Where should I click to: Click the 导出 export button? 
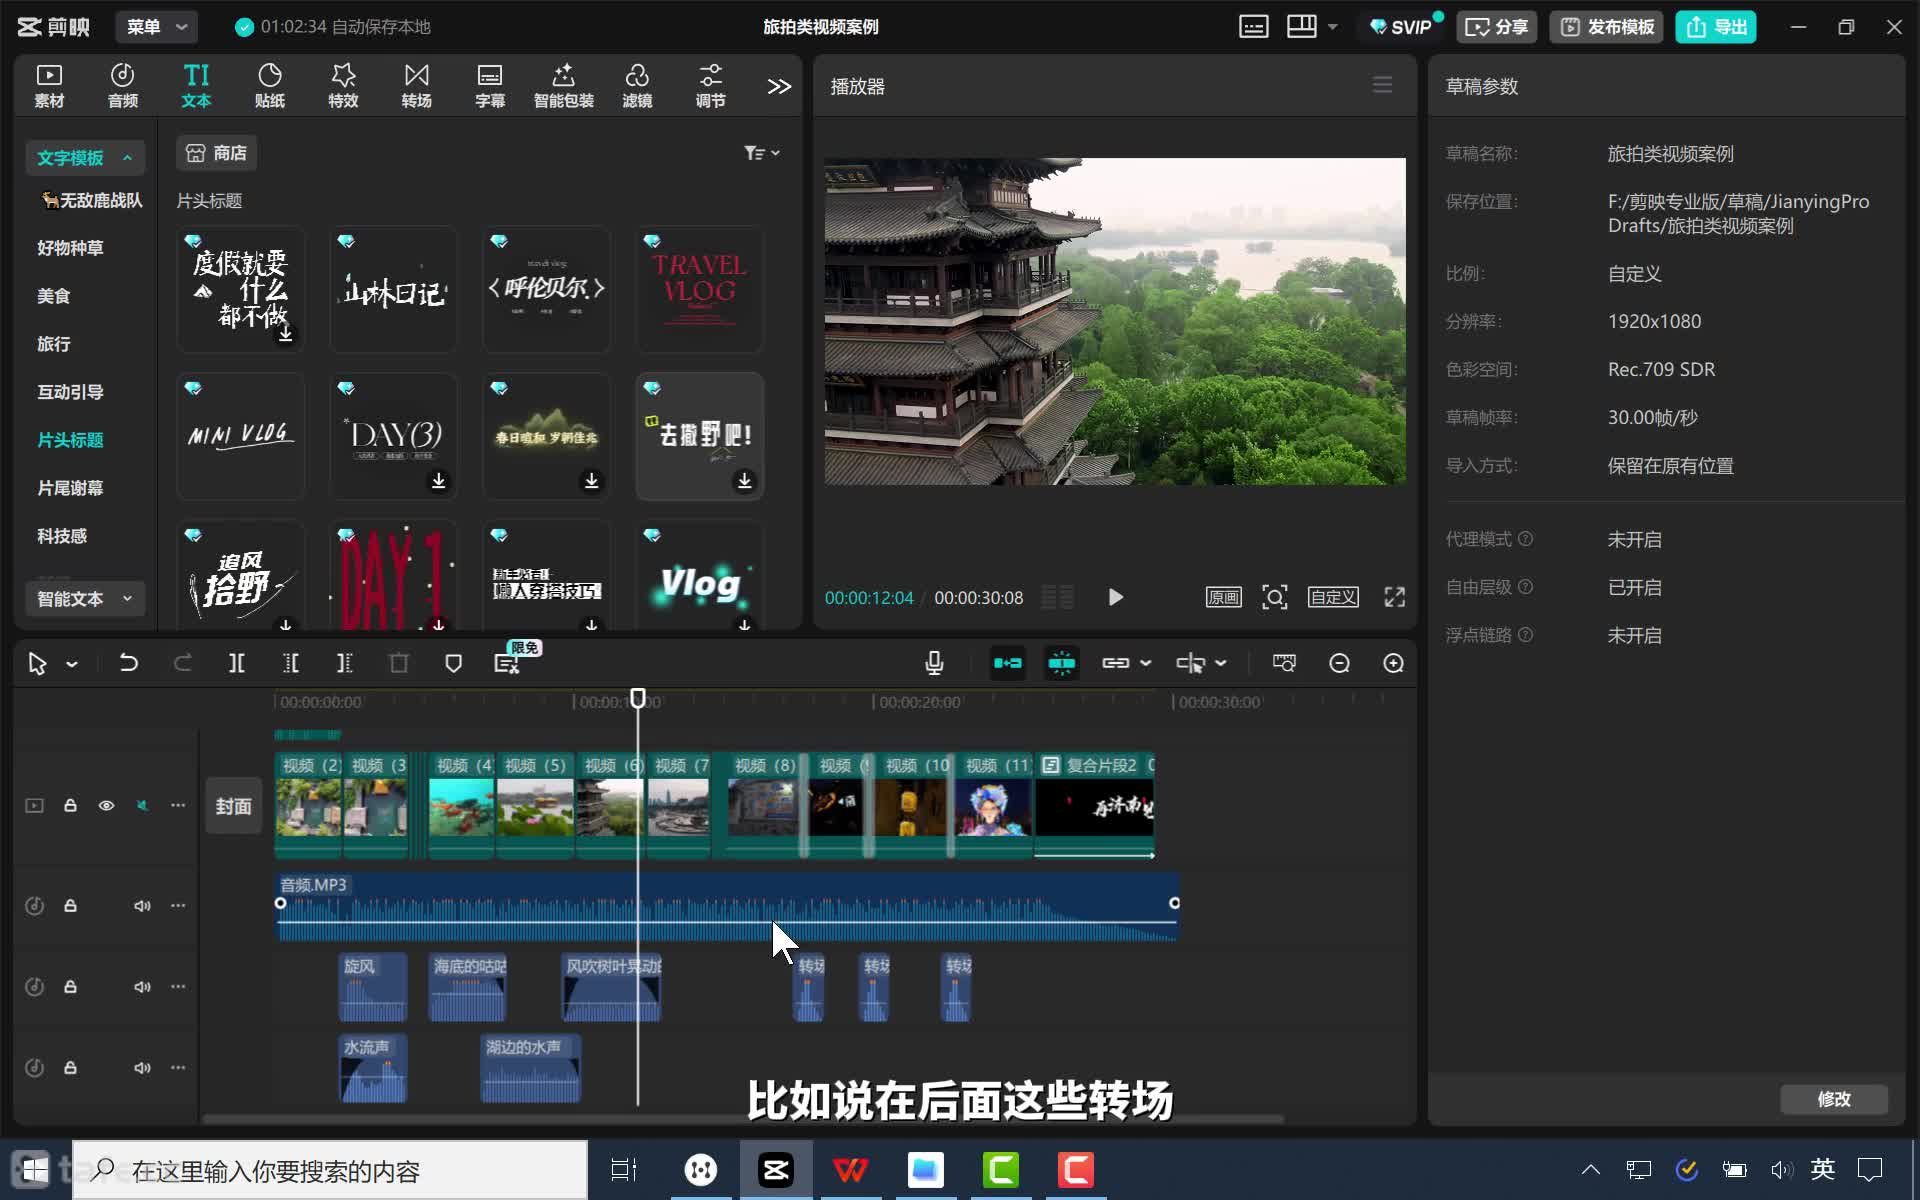click(x=1716, y=27)
